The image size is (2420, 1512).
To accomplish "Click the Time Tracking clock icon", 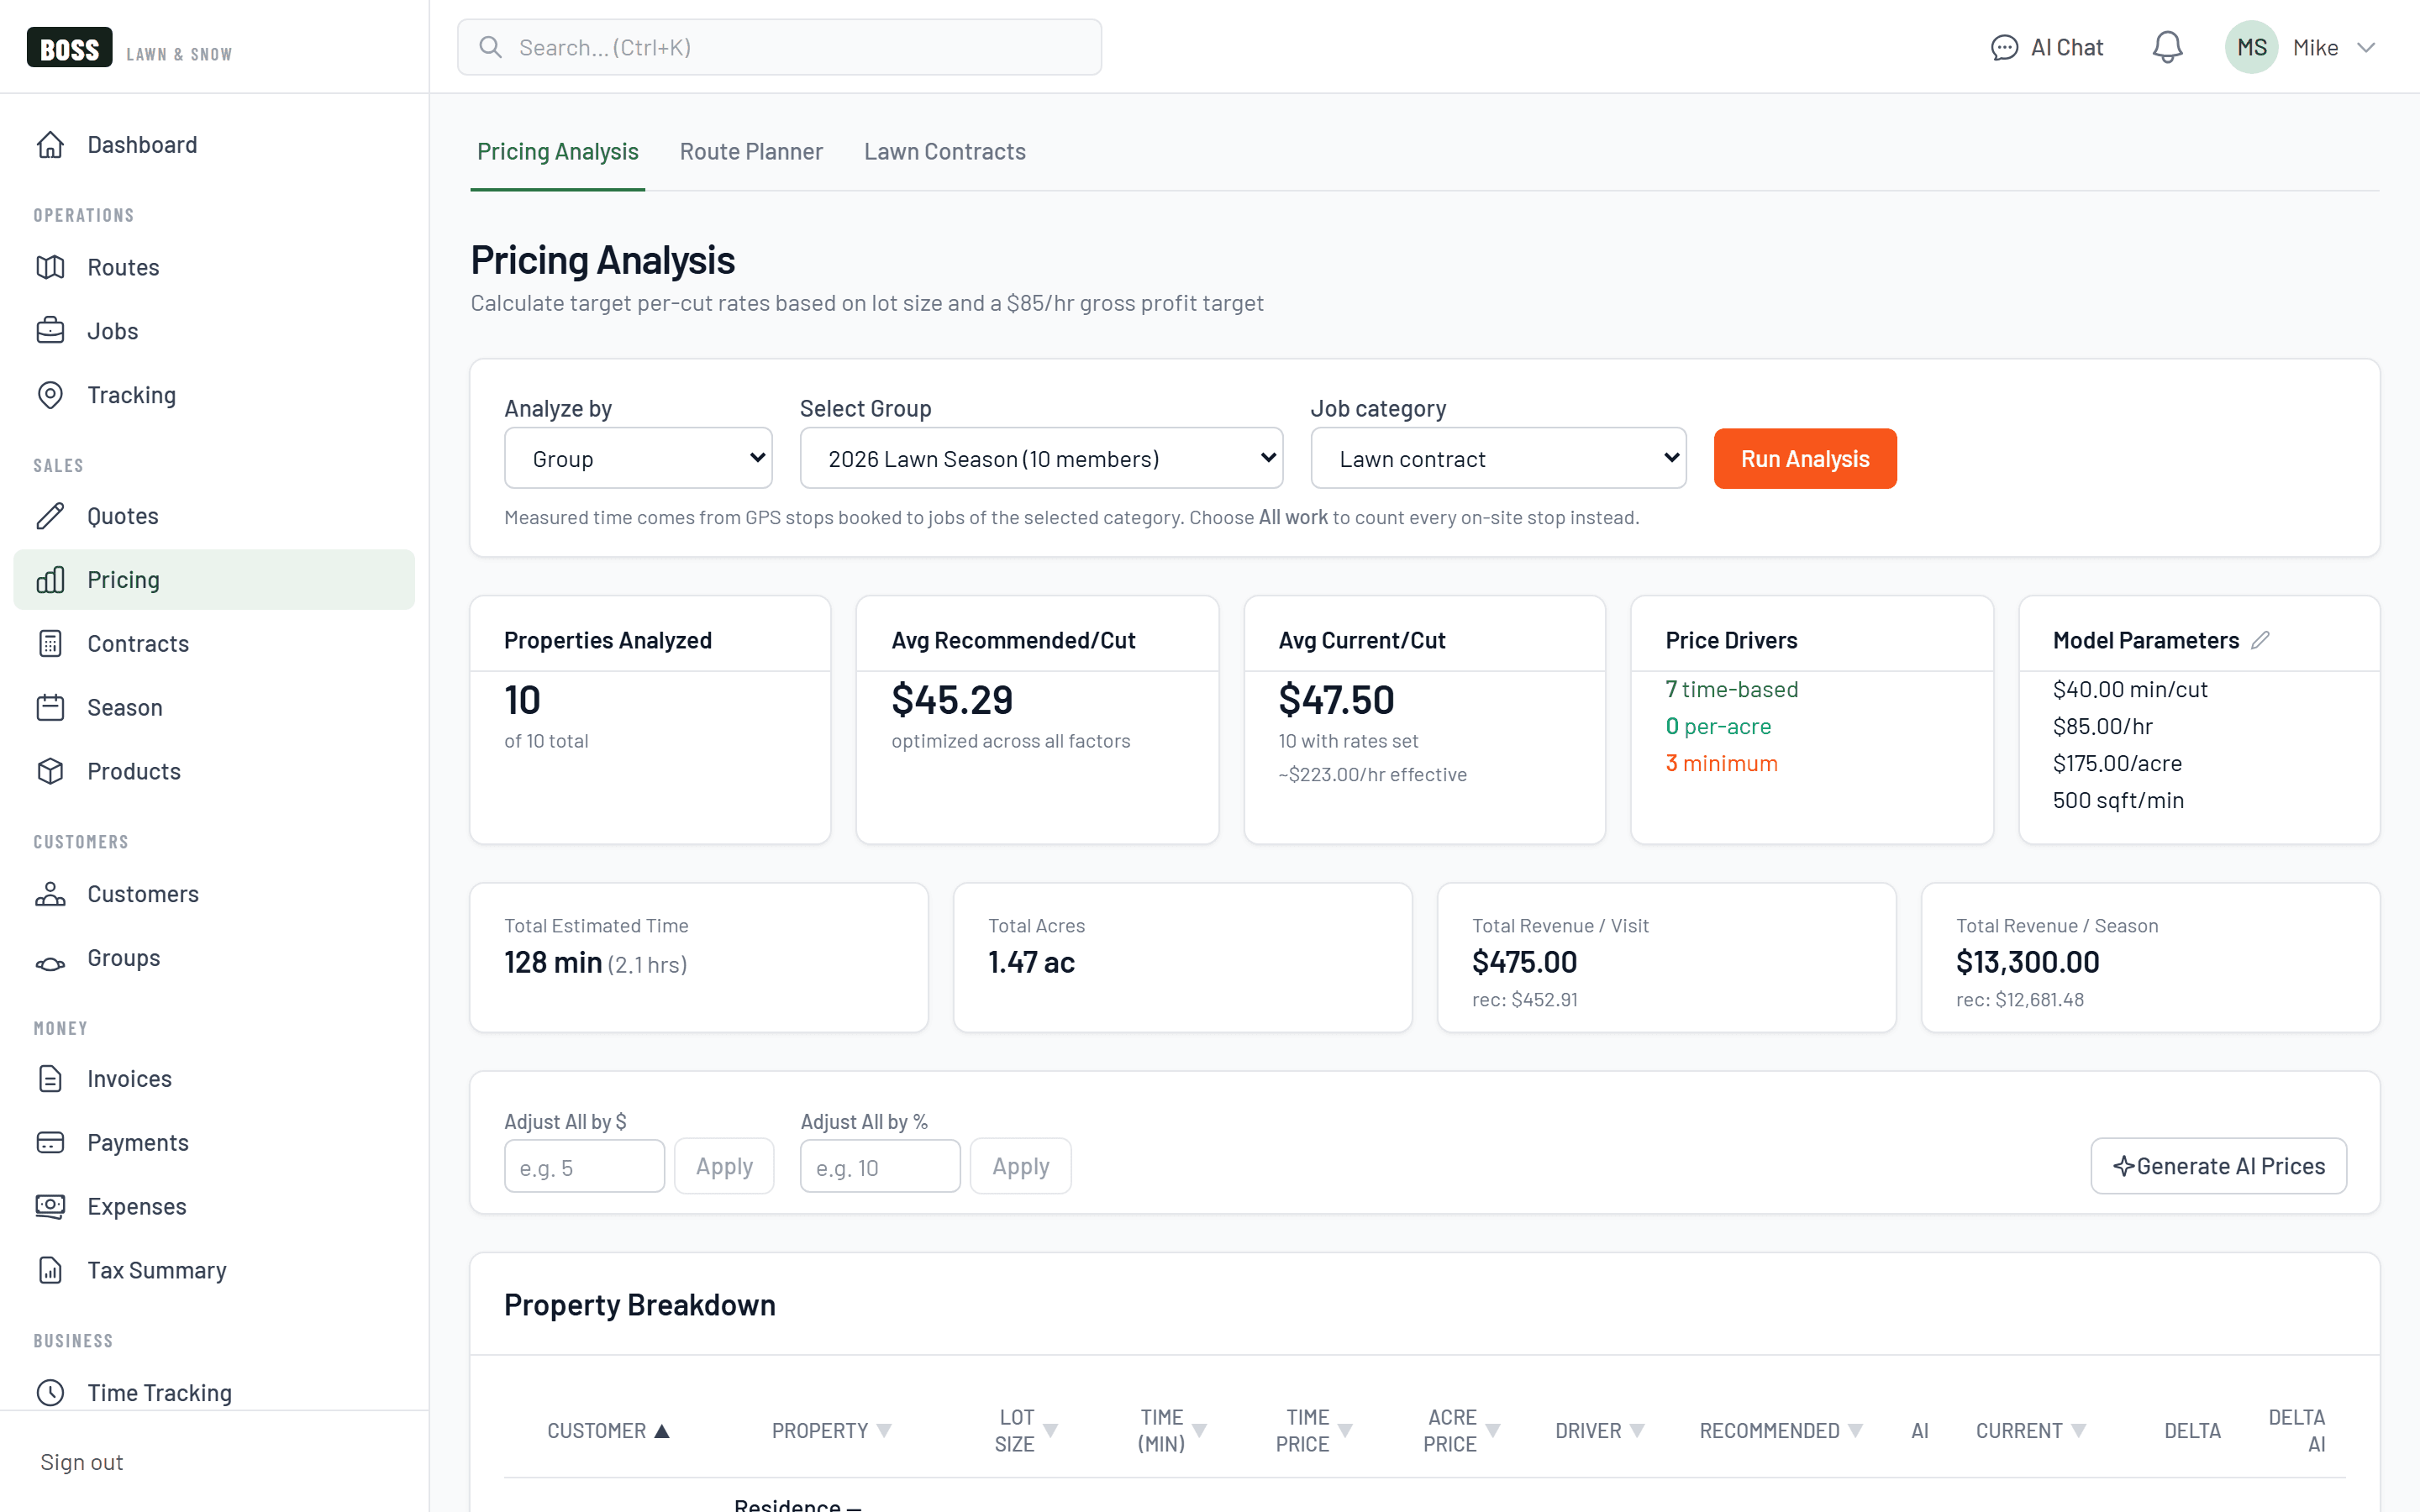I will (x=50, y=1393).
